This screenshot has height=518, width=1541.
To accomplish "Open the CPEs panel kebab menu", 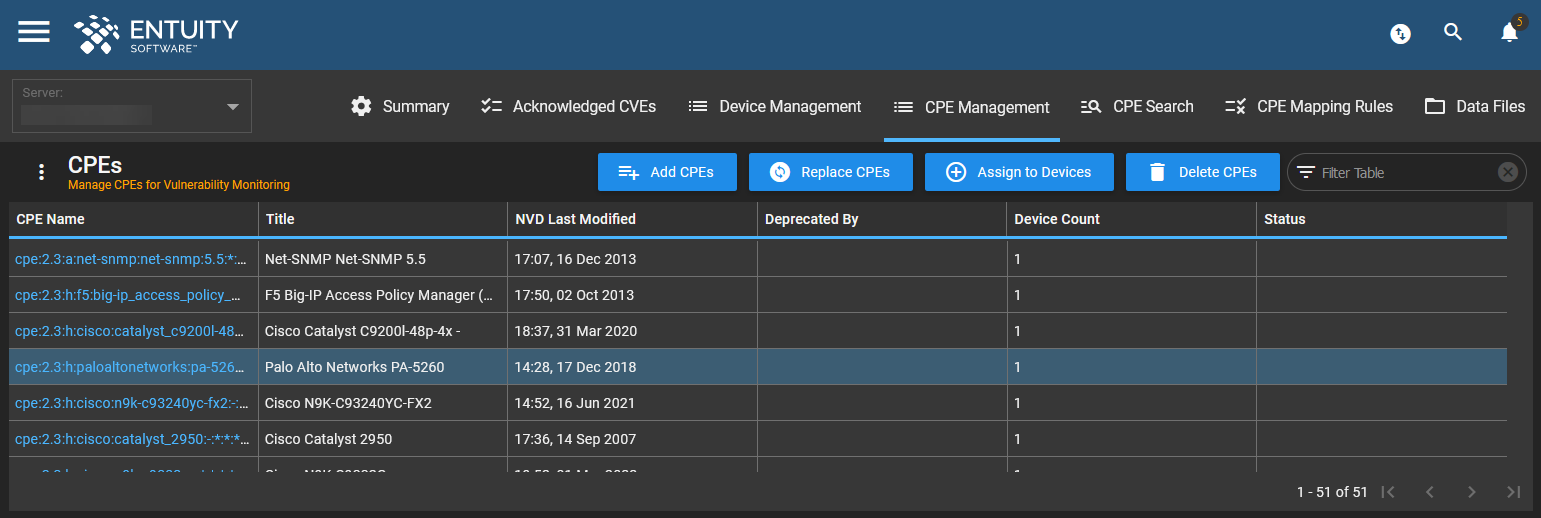I will coord(41,172).
